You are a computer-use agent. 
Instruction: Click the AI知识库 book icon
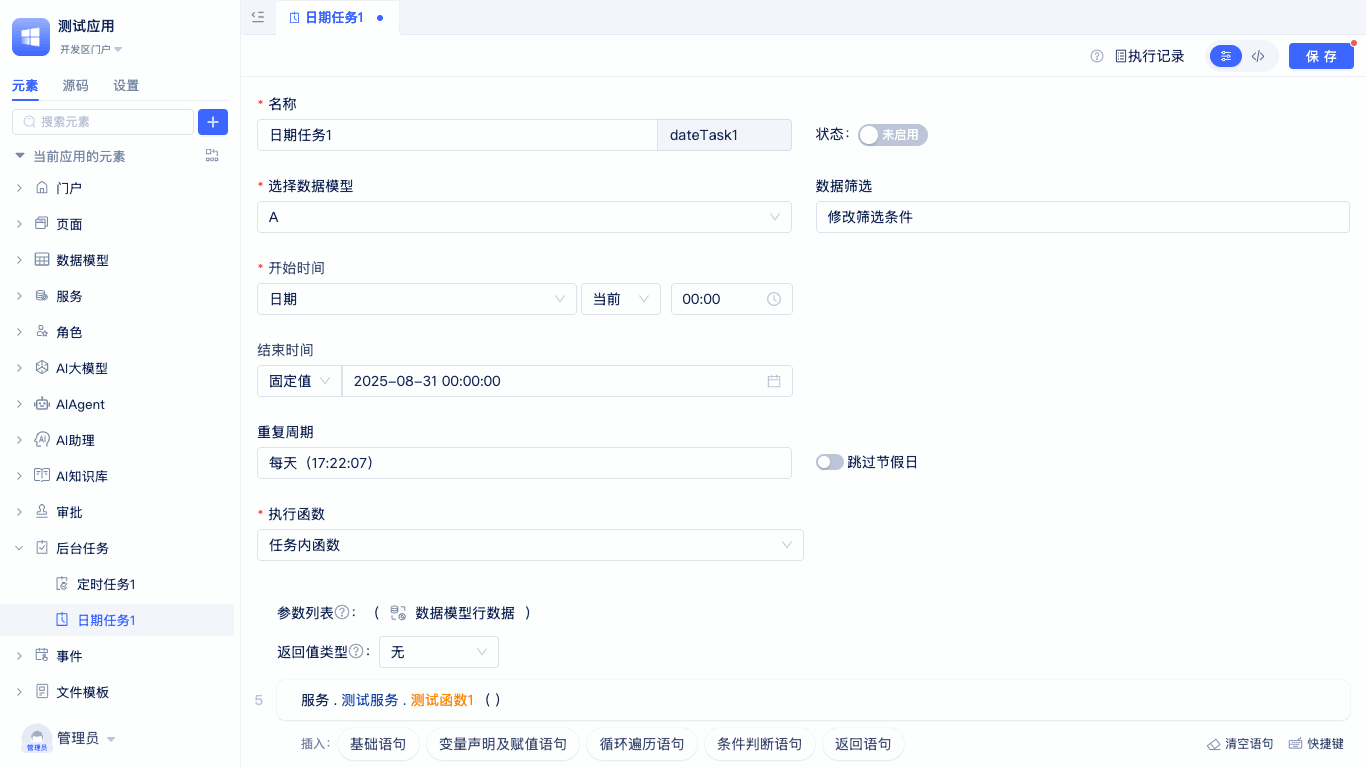coord(42,475)
